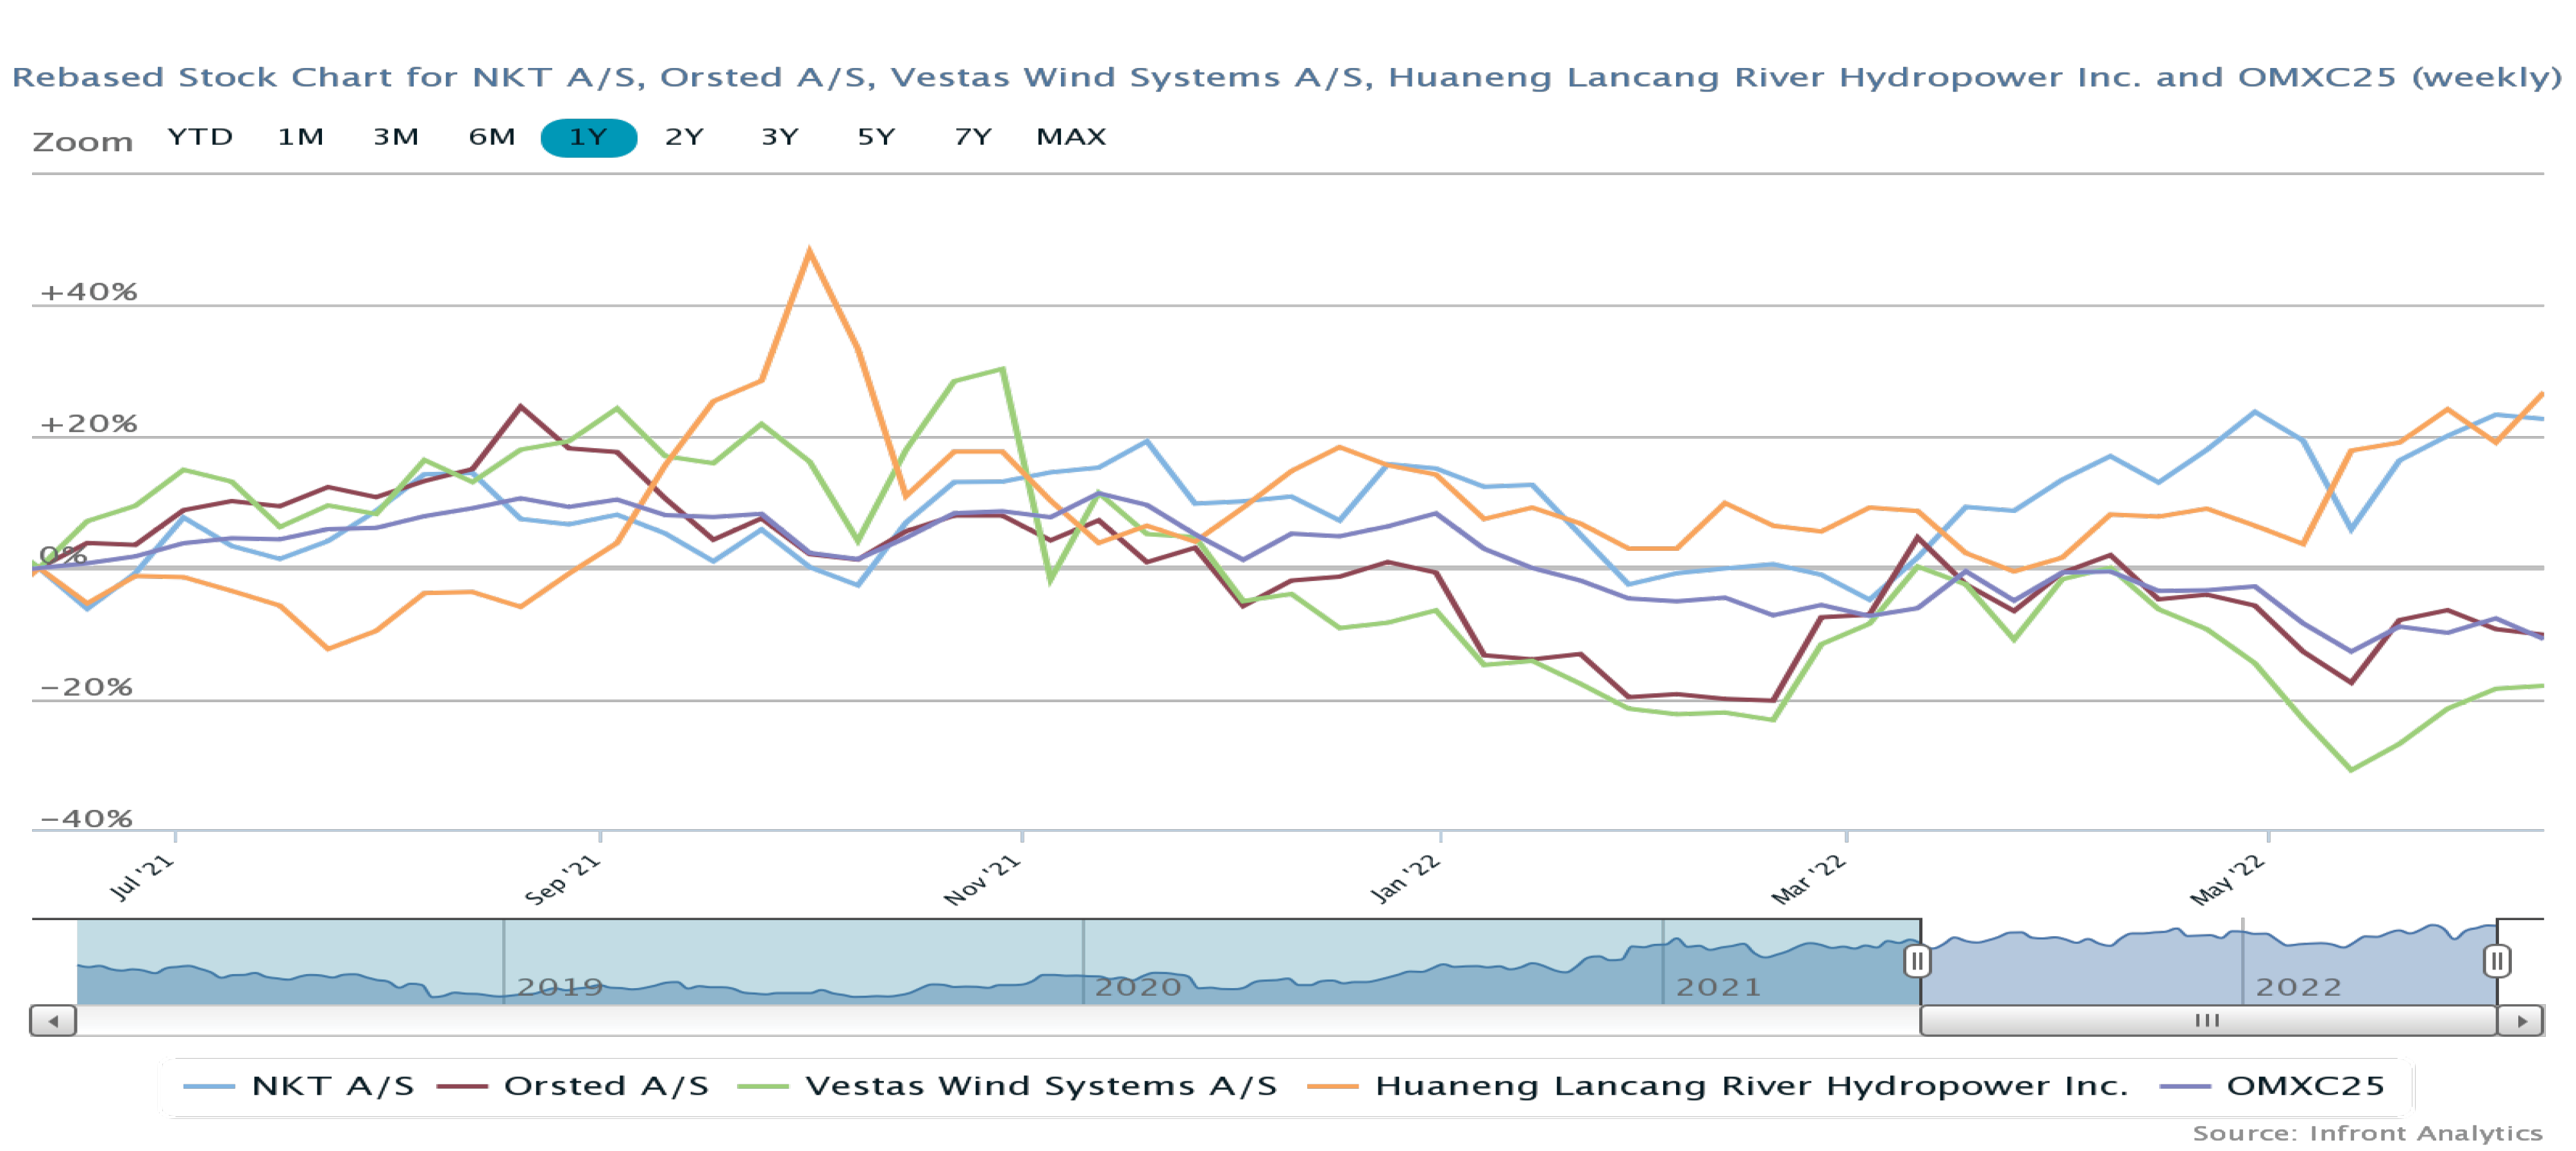Click the navigator scrollbar thumb grip
The width and height of the screenshot is (2576, 1151).
pos(2207,1021)
